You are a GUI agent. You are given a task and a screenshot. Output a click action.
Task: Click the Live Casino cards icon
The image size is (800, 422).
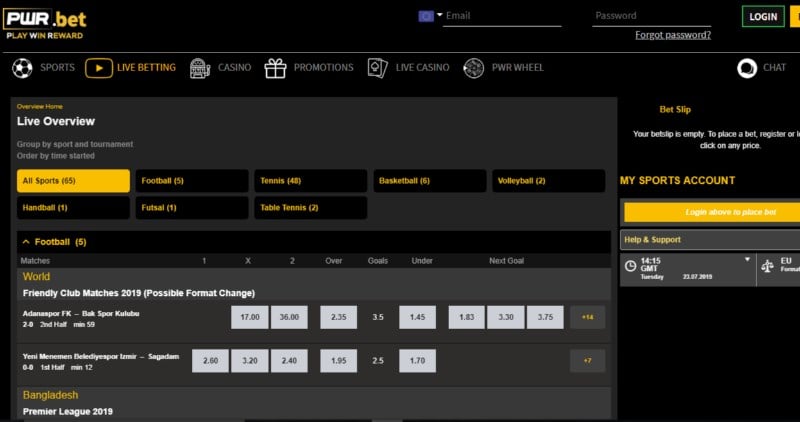tap(378, 68)
